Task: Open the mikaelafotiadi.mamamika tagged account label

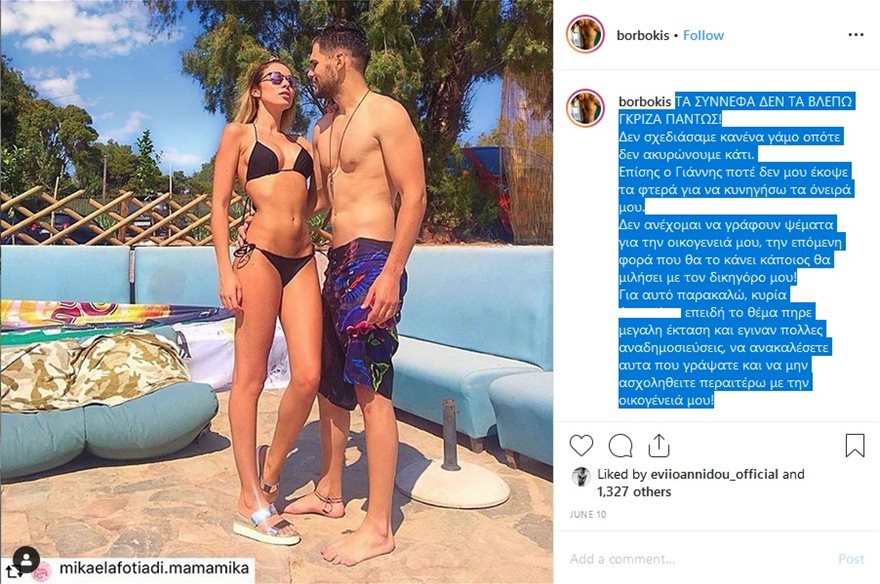Action: point(154,568)
